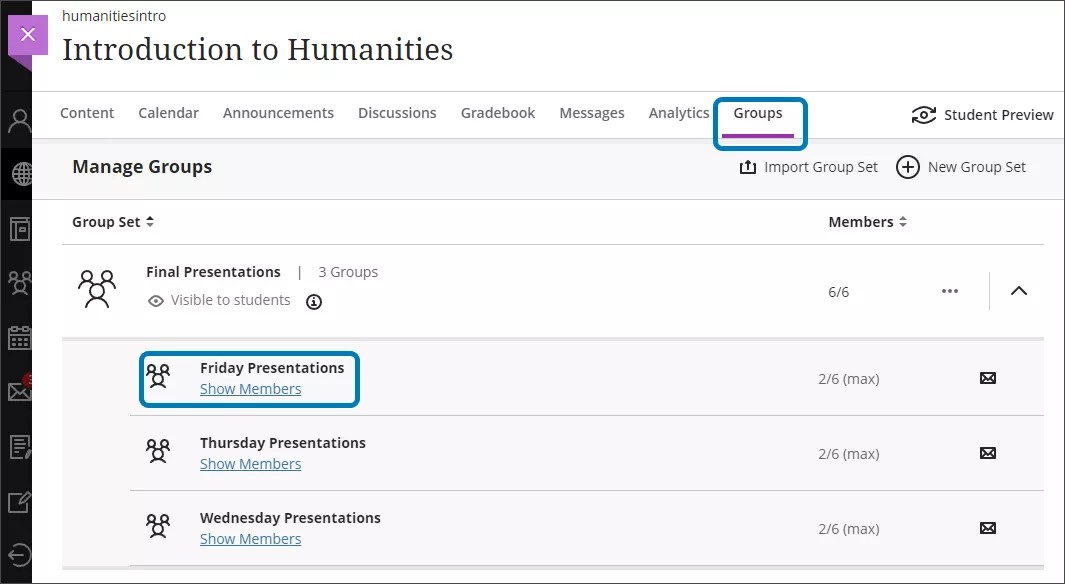Open the Gradebook tab
The width and height of the screenshot is (1065, 584).
click(x=497, y=113)
